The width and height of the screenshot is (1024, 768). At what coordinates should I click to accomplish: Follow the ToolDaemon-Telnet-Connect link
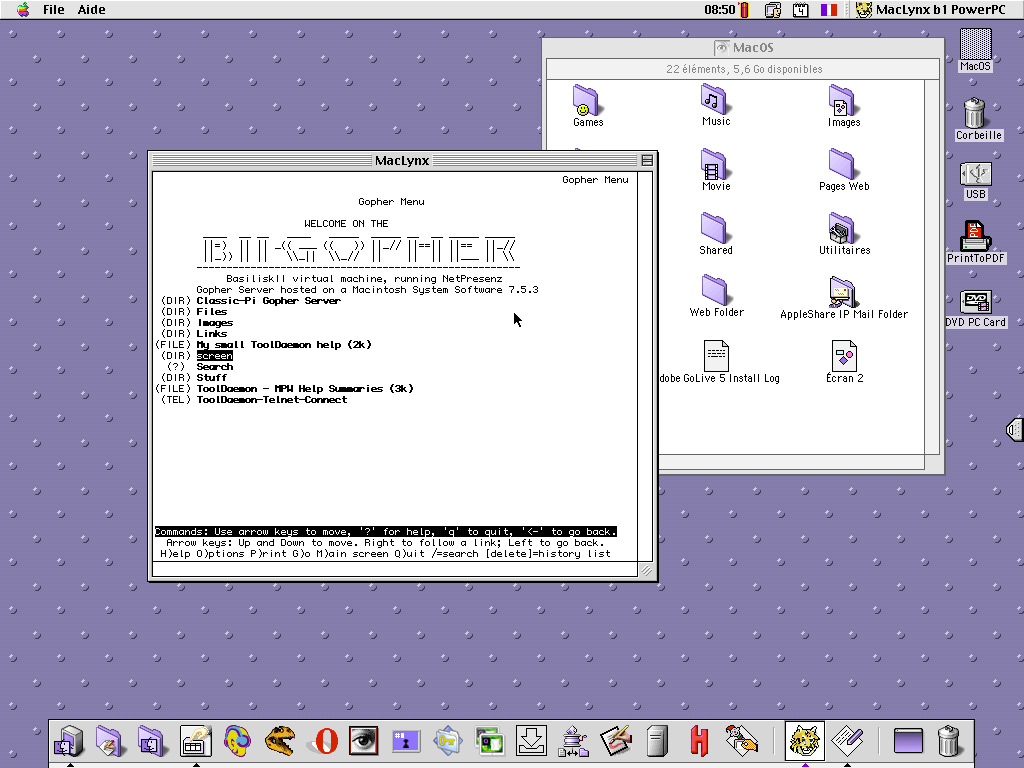(272, 400)
